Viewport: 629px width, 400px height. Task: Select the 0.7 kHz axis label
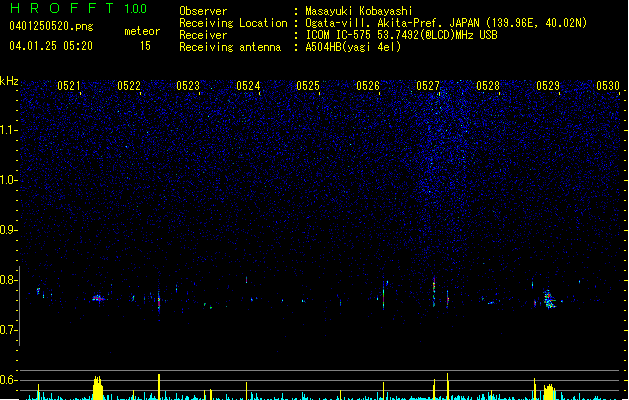[x=8, y=330]
